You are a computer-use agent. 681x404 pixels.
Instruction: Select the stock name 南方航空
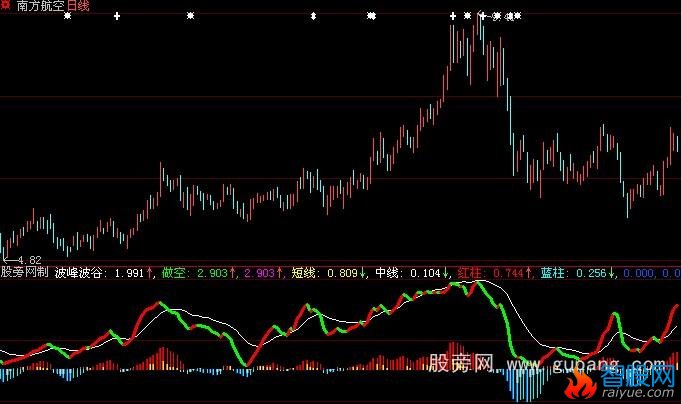click(x=40, y=6)
